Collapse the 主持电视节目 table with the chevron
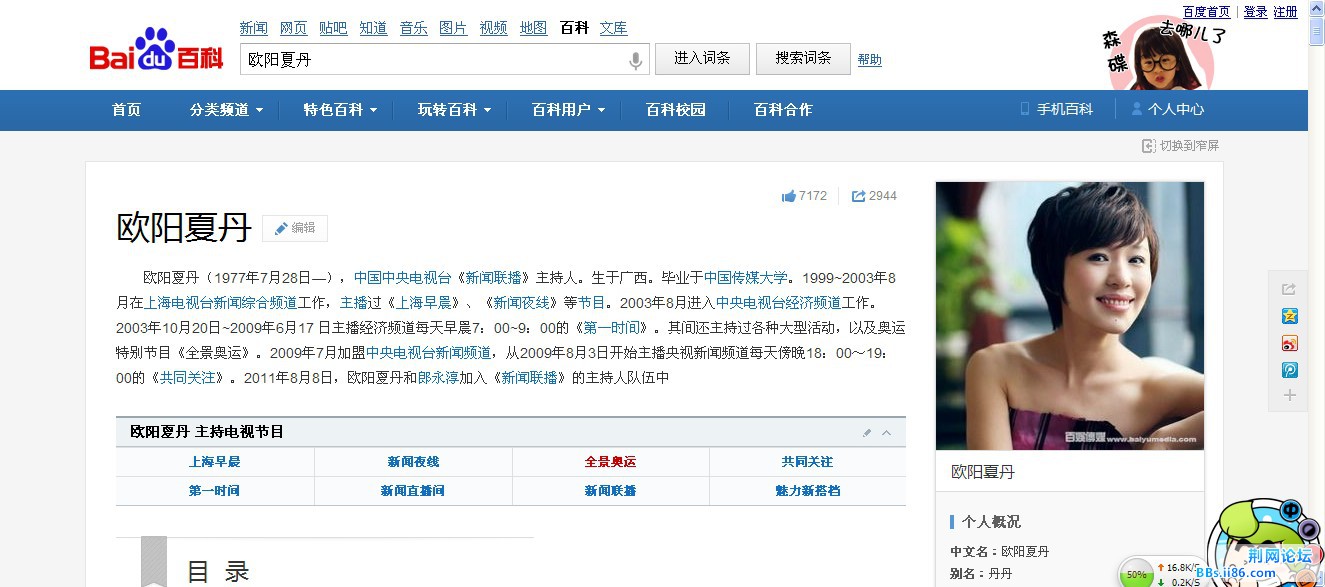This screenshot has height=587, width=1325. tap(885, 432)
